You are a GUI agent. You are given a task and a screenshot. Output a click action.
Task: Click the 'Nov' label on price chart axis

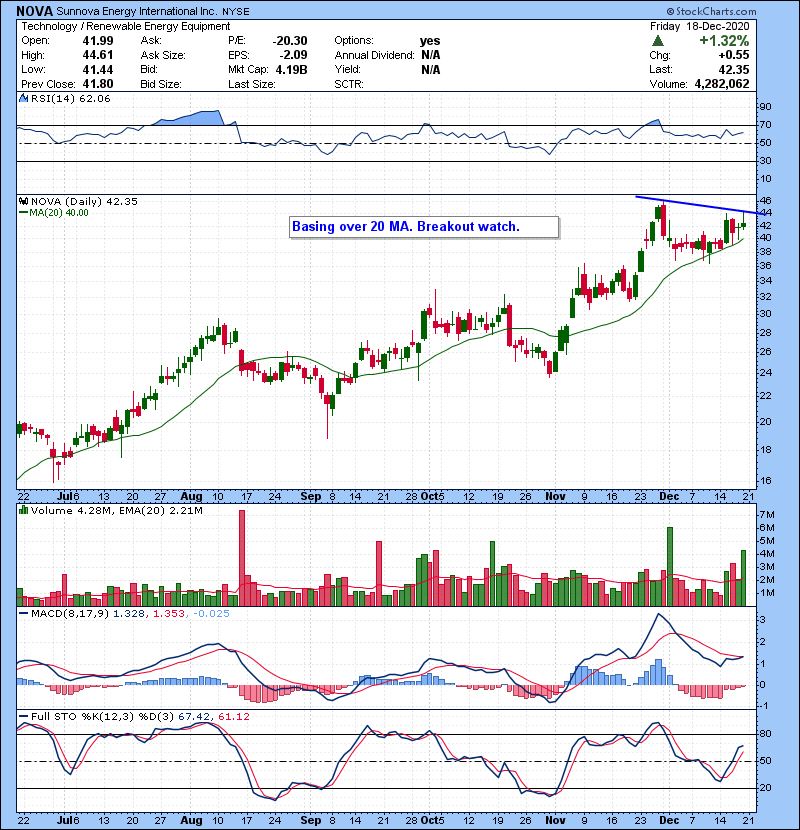pyautogui.click(x=555, y=497)
